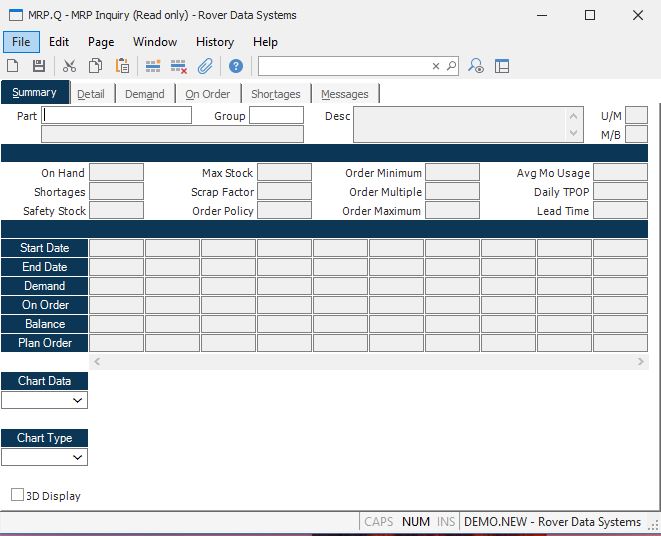The width and height of the screenshot is (661, 536).
Task: Click the magnifier button in search box
Action: [x=451, y=66]
